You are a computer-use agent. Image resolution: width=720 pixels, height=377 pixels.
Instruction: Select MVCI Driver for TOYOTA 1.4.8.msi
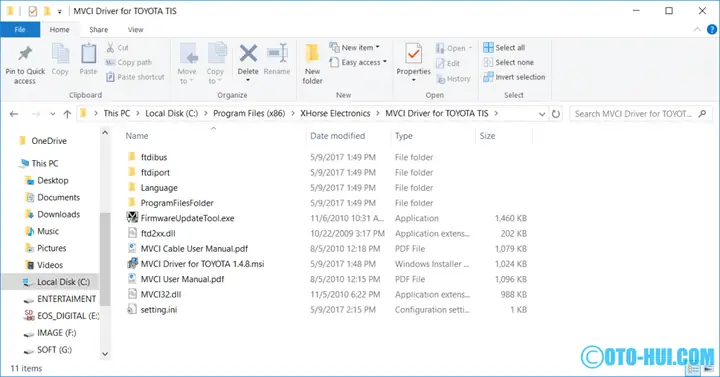(x=202, y=264)
